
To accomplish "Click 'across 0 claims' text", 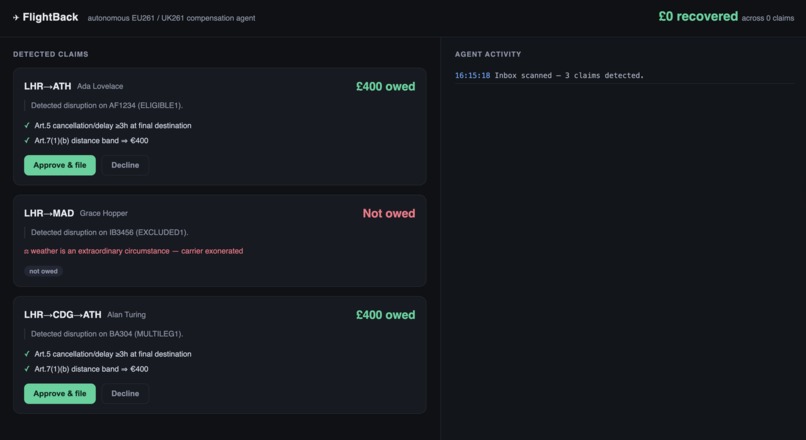I will click(x=767, y=18).
